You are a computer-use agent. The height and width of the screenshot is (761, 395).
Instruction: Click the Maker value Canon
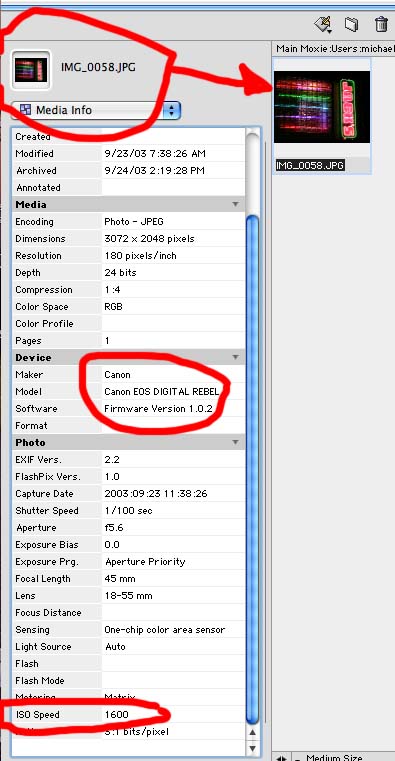[x=117, y=375]
